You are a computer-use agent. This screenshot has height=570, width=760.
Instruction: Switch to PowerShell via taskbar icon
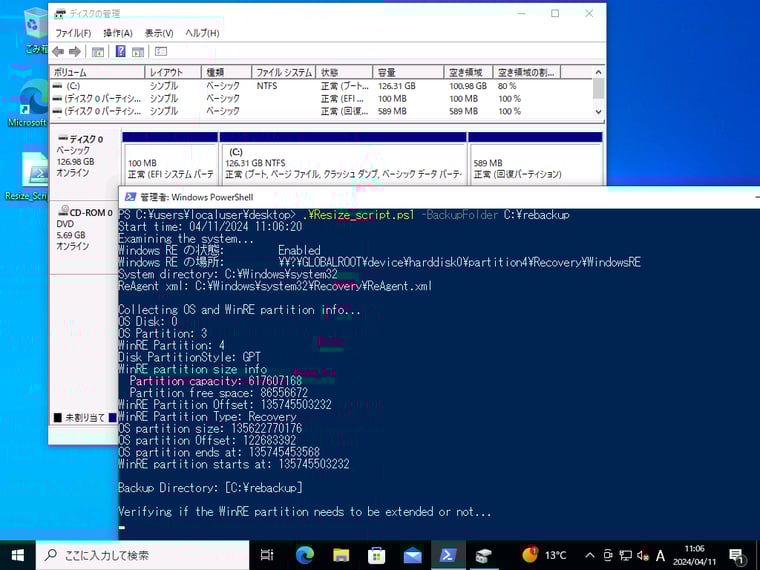pos(448,555)
